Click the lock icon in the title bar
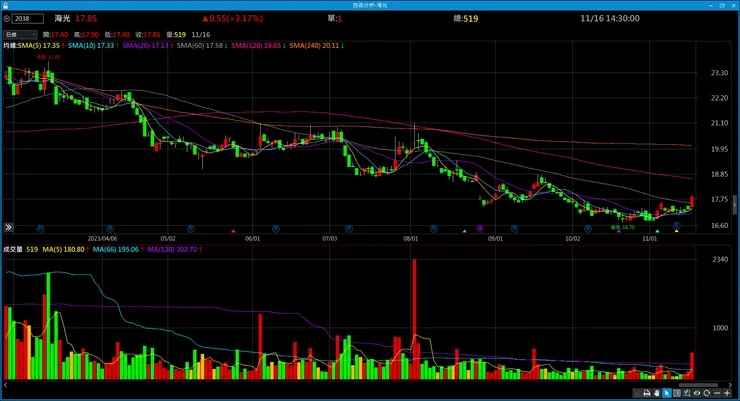Screen dimensions: 740x401 (5, 5)
